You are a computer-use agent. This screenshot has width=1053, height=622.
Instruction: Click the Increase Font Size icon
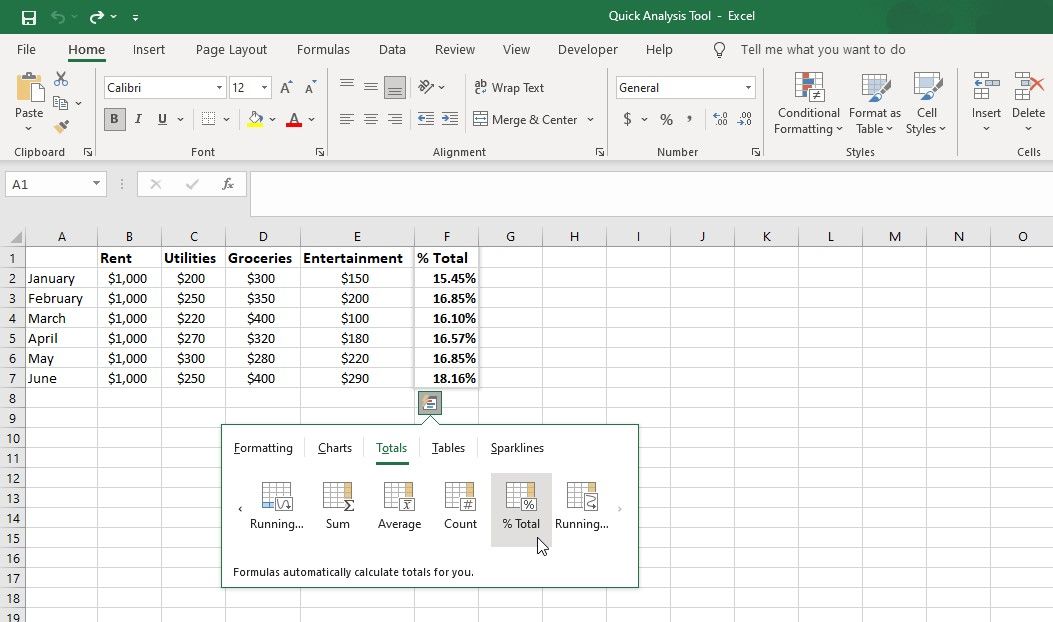click(287, 88)
